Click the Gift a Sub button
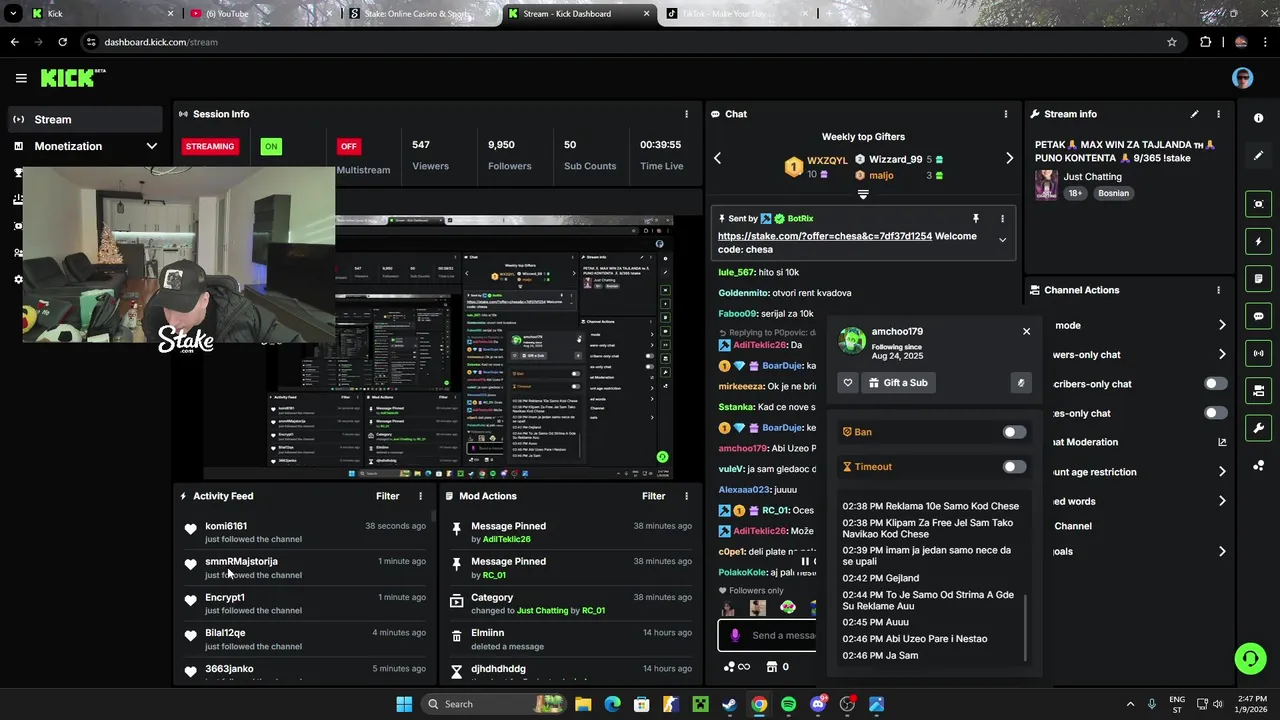The width and height of the screenshot is (1280, 720). [x=898, y=382]
